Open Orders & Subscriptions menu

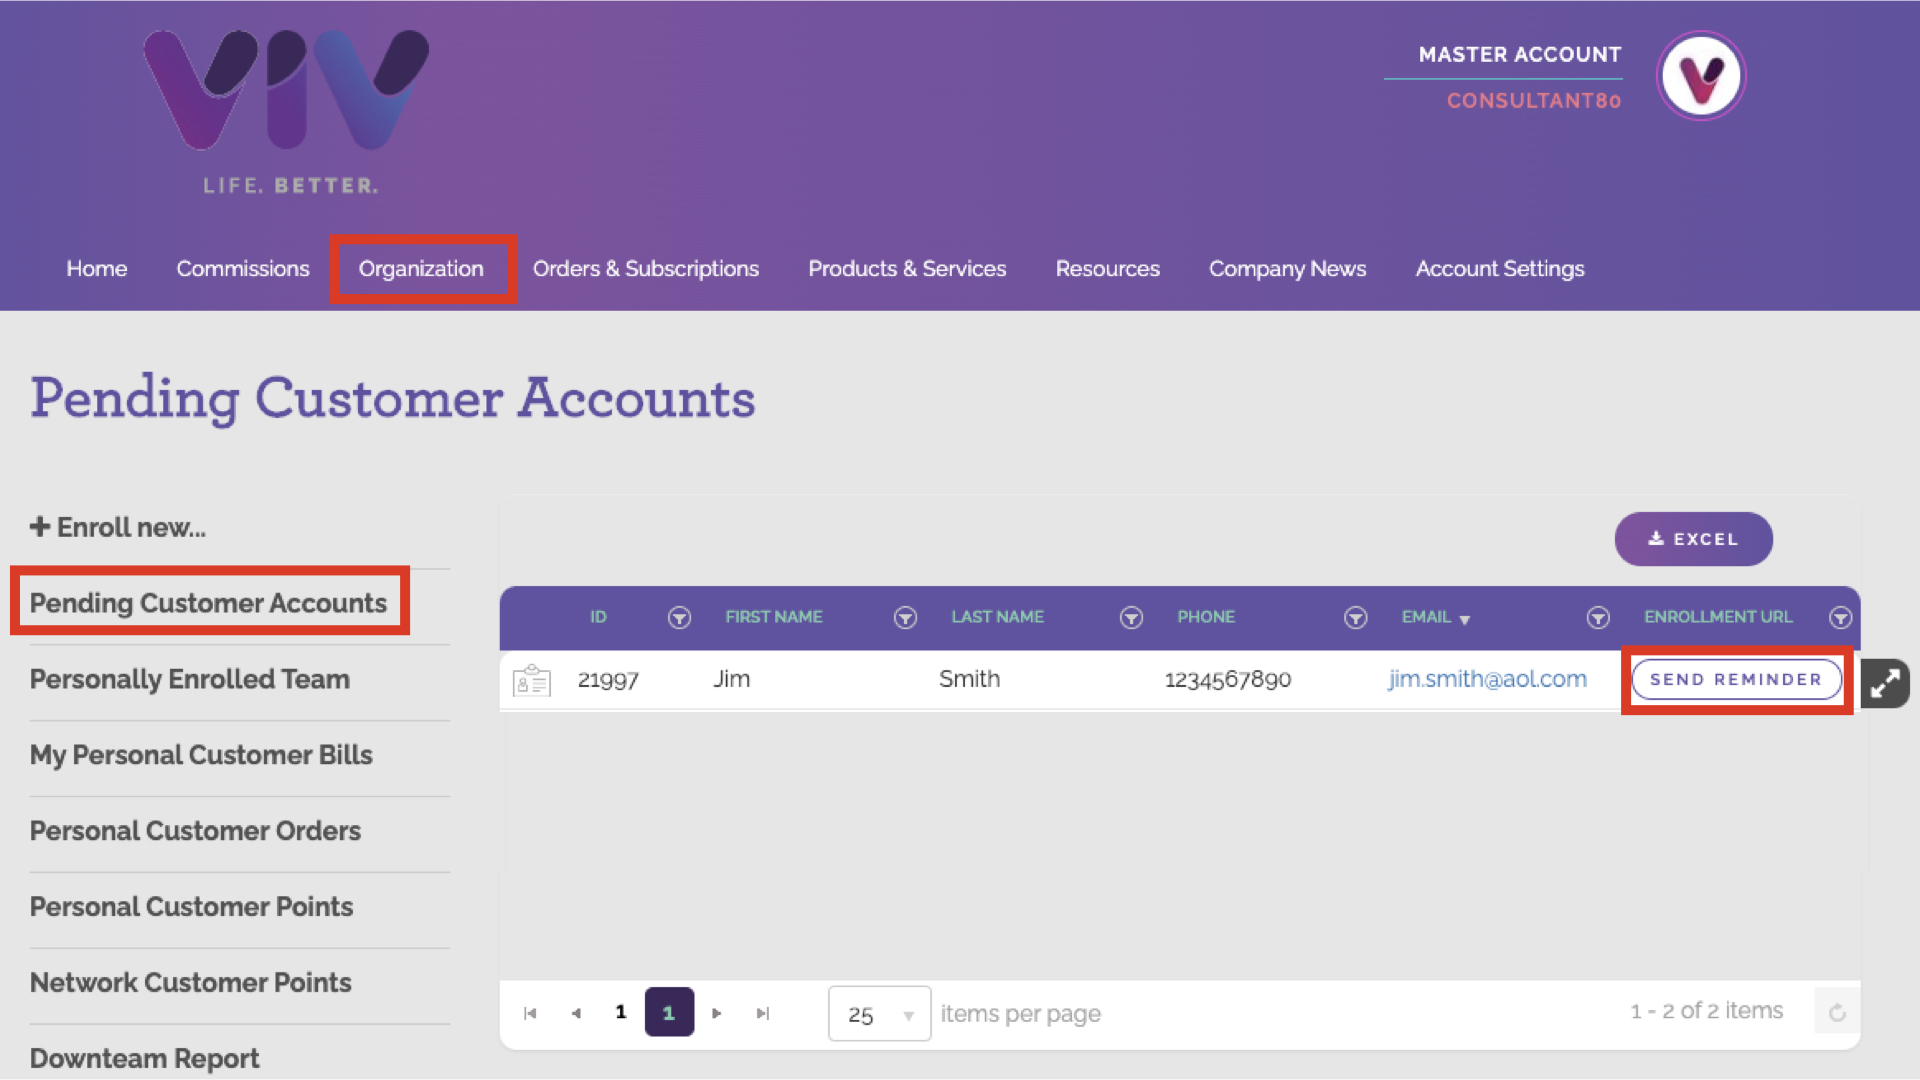(x=646, y=269)
